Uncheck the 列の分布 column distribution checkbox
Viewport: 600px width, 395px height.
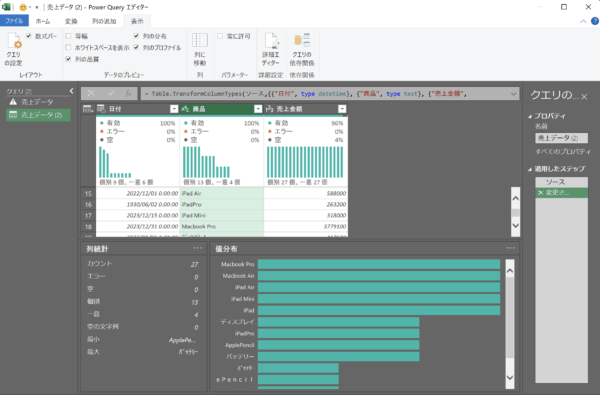click(136, 36)
